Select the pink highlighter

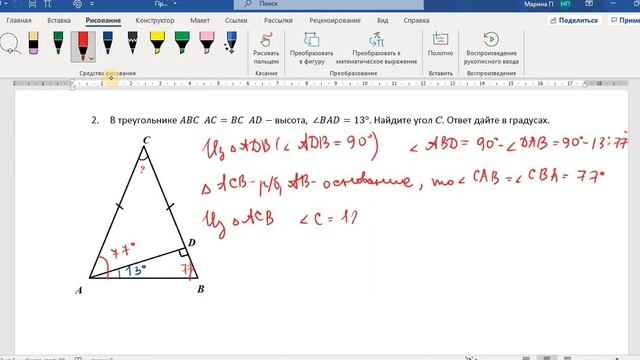click(207, 43)
